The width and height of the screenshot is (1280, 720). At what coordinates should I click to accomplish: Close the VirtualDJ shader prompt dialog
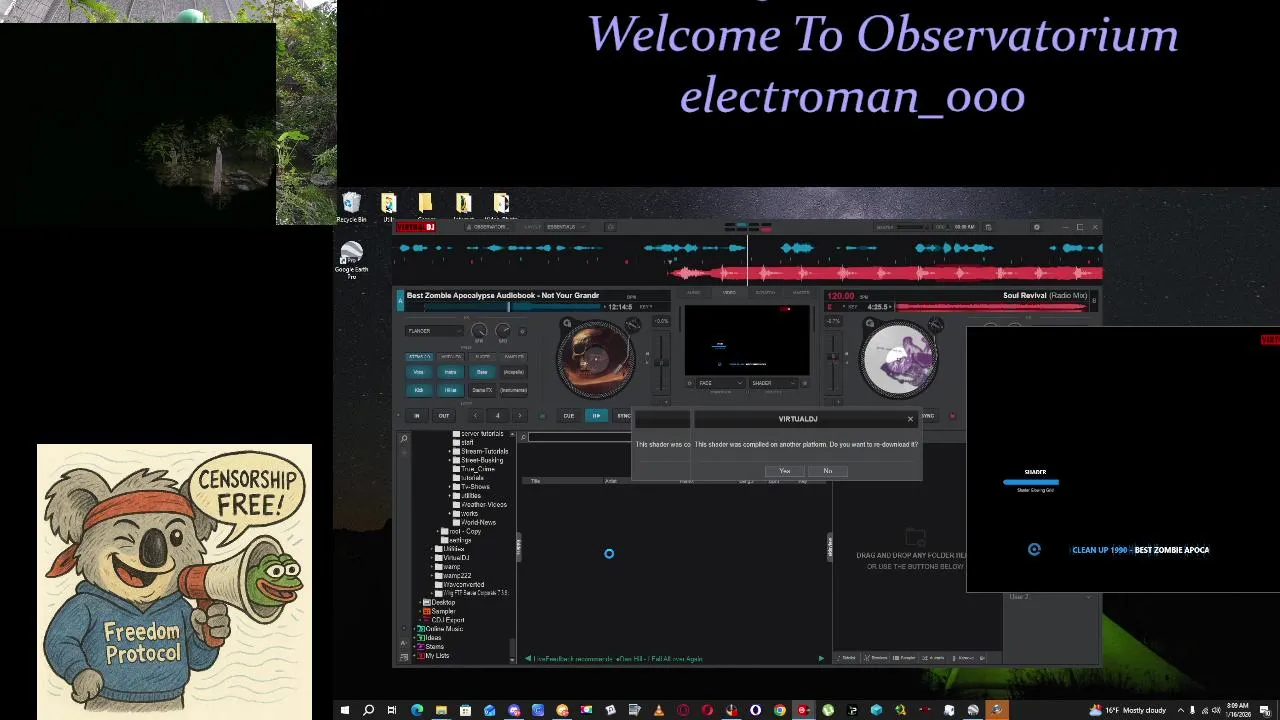pos(910,419)
